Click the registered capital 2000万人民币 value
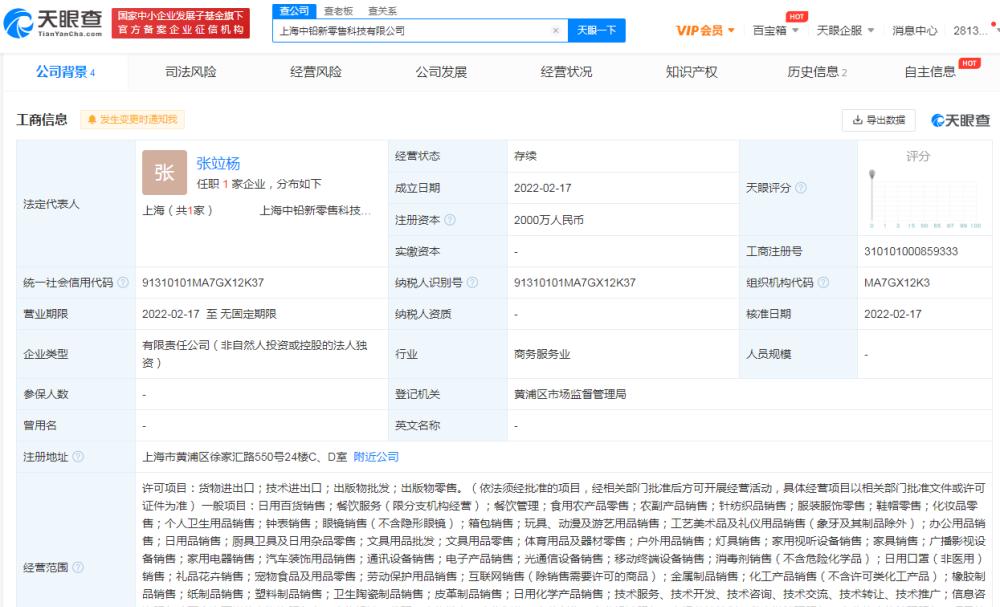1000x607 pixels. pyautogui.click(x=548, y=220)
